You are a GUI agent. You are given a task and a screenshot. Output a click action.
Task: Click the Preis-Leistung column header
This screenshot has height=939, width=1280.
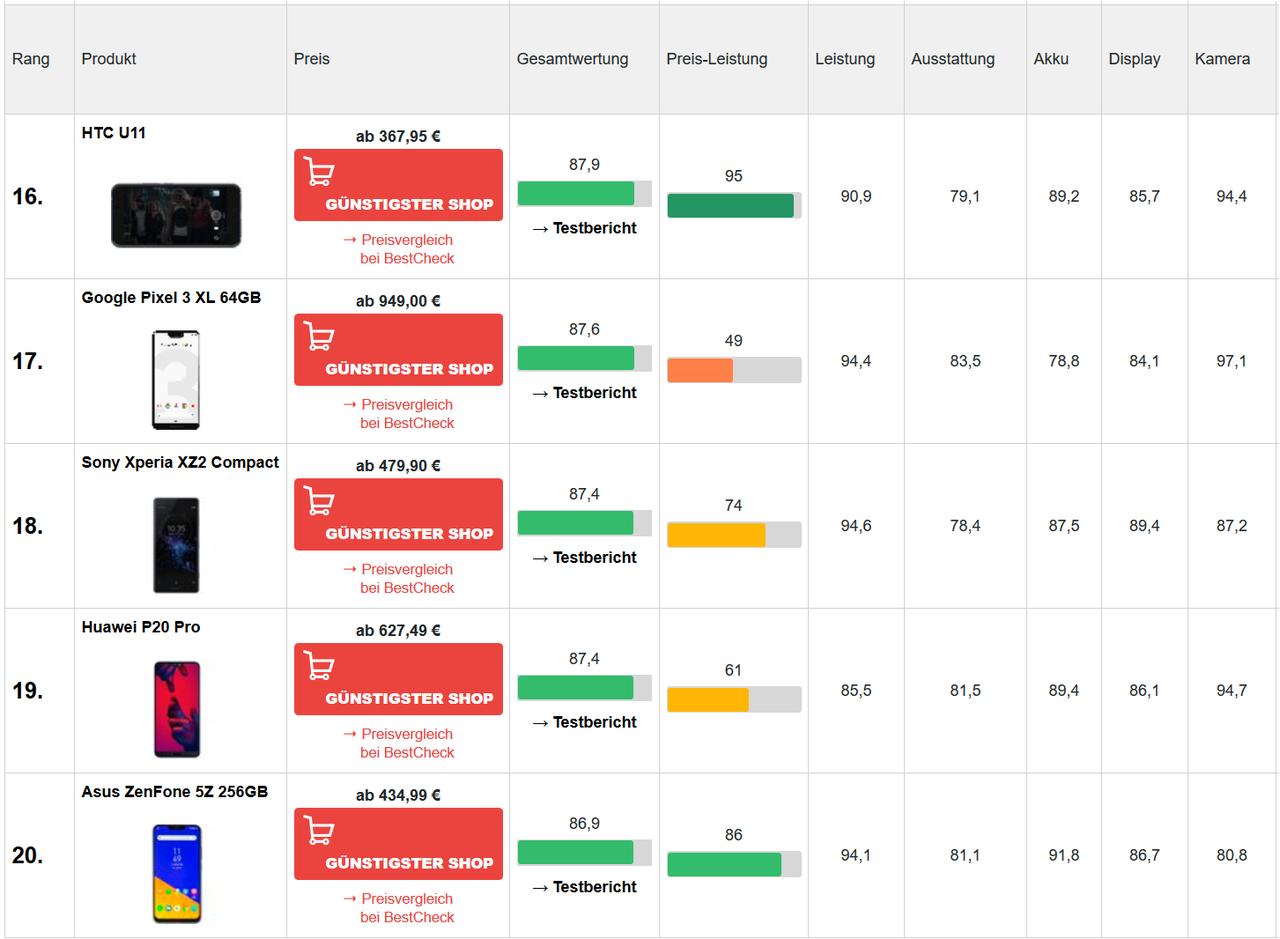click(x=717, y=59)
